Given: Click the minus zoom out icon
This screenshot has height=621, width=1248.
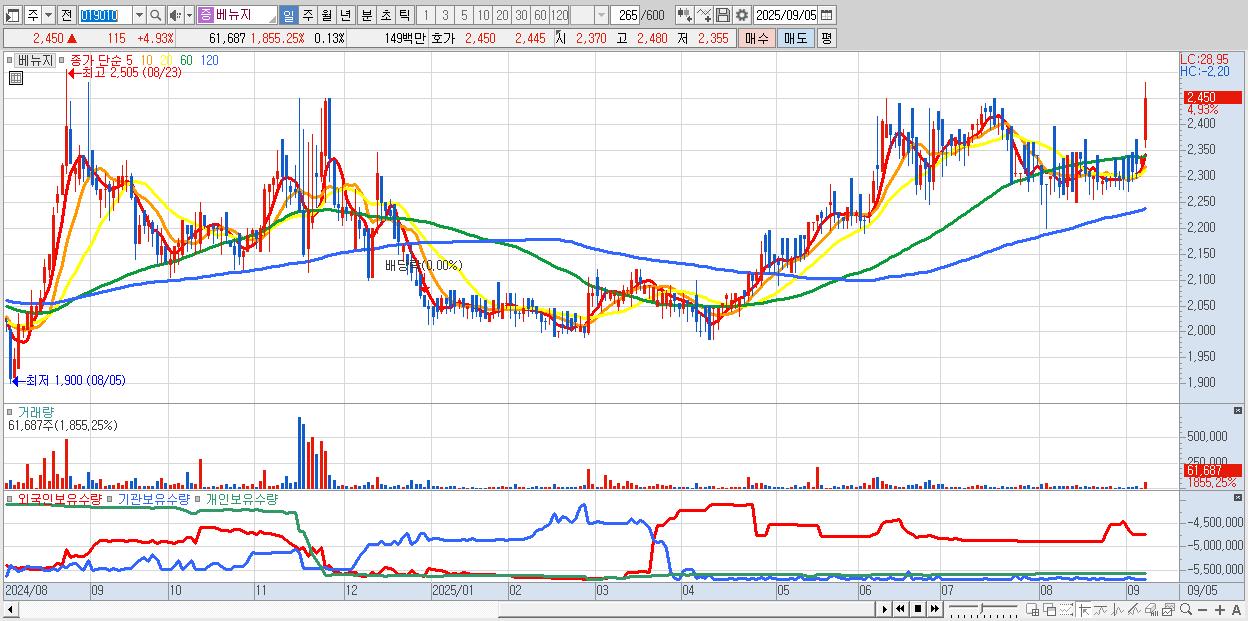Looking at the screenshot, I should click(x=1202, y=609).
